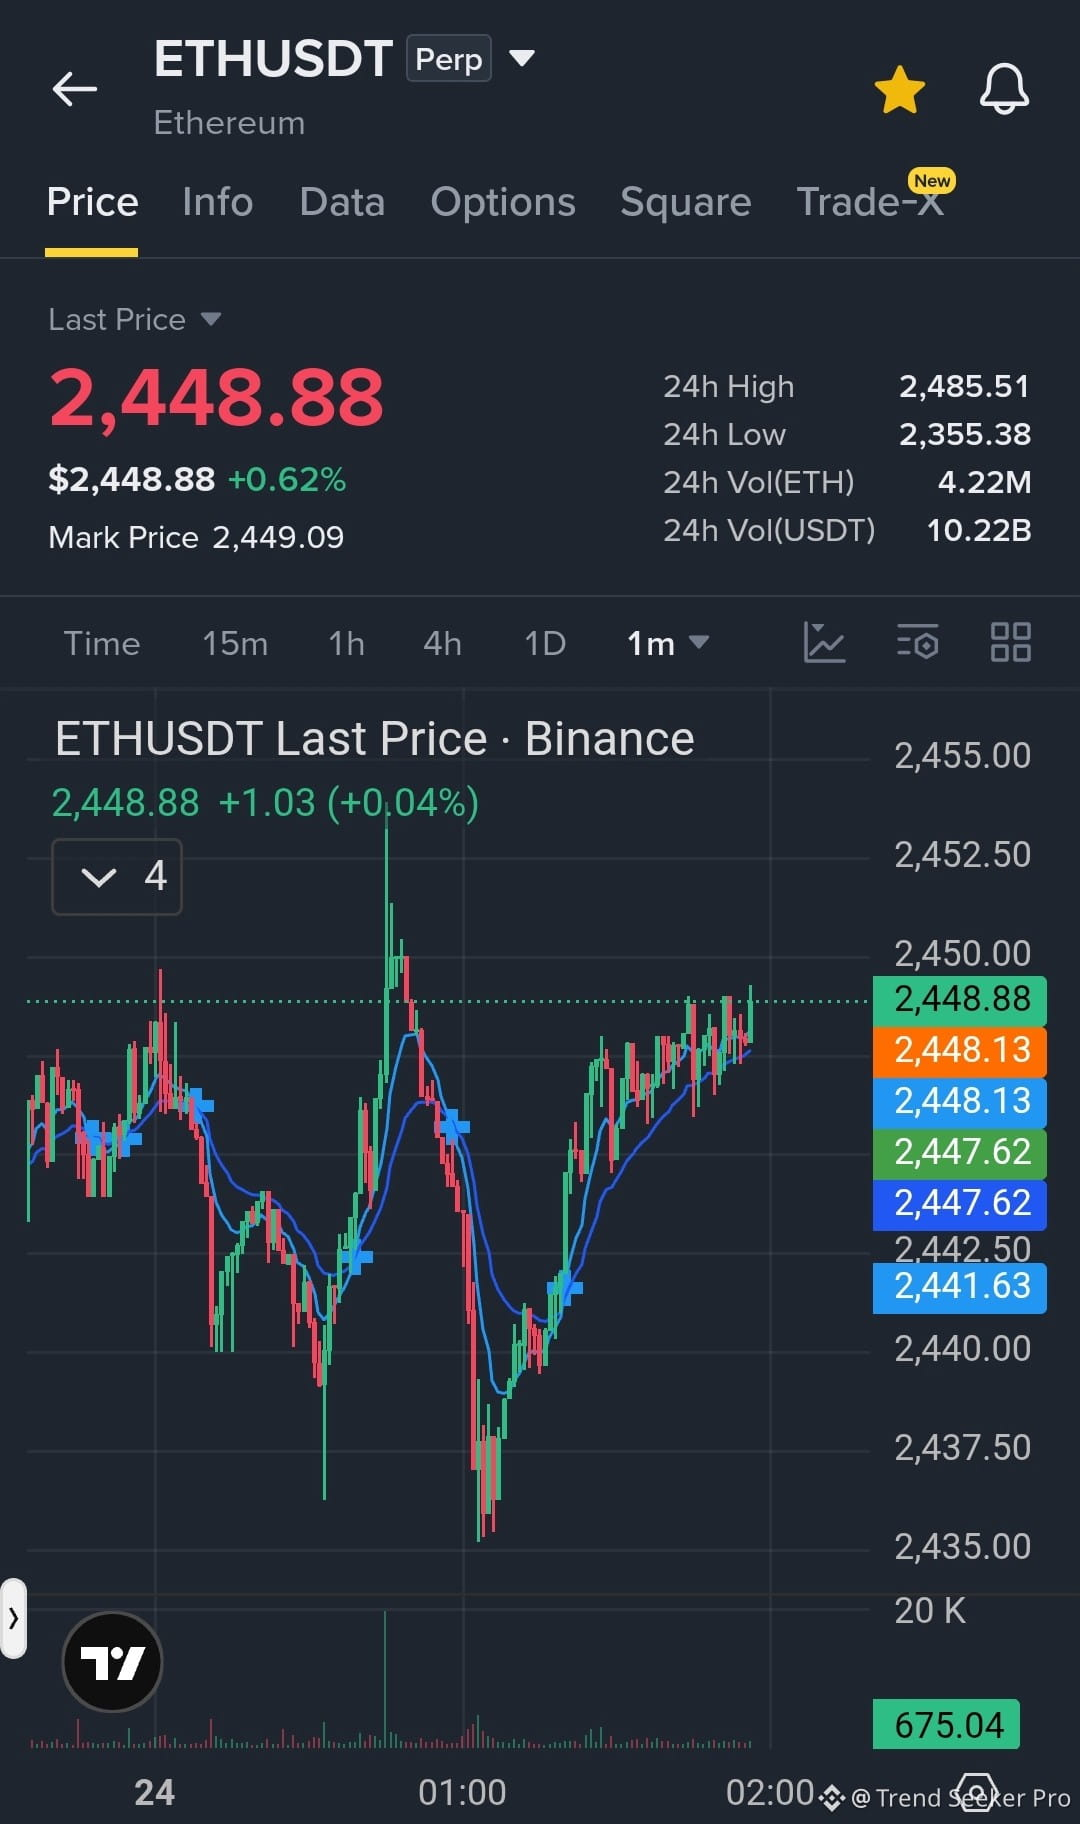The width and height of the screenshot is (1080, 1824).
Task: Select the 1h chart interval
Action: pyautogui.click(x=347, y=643)
